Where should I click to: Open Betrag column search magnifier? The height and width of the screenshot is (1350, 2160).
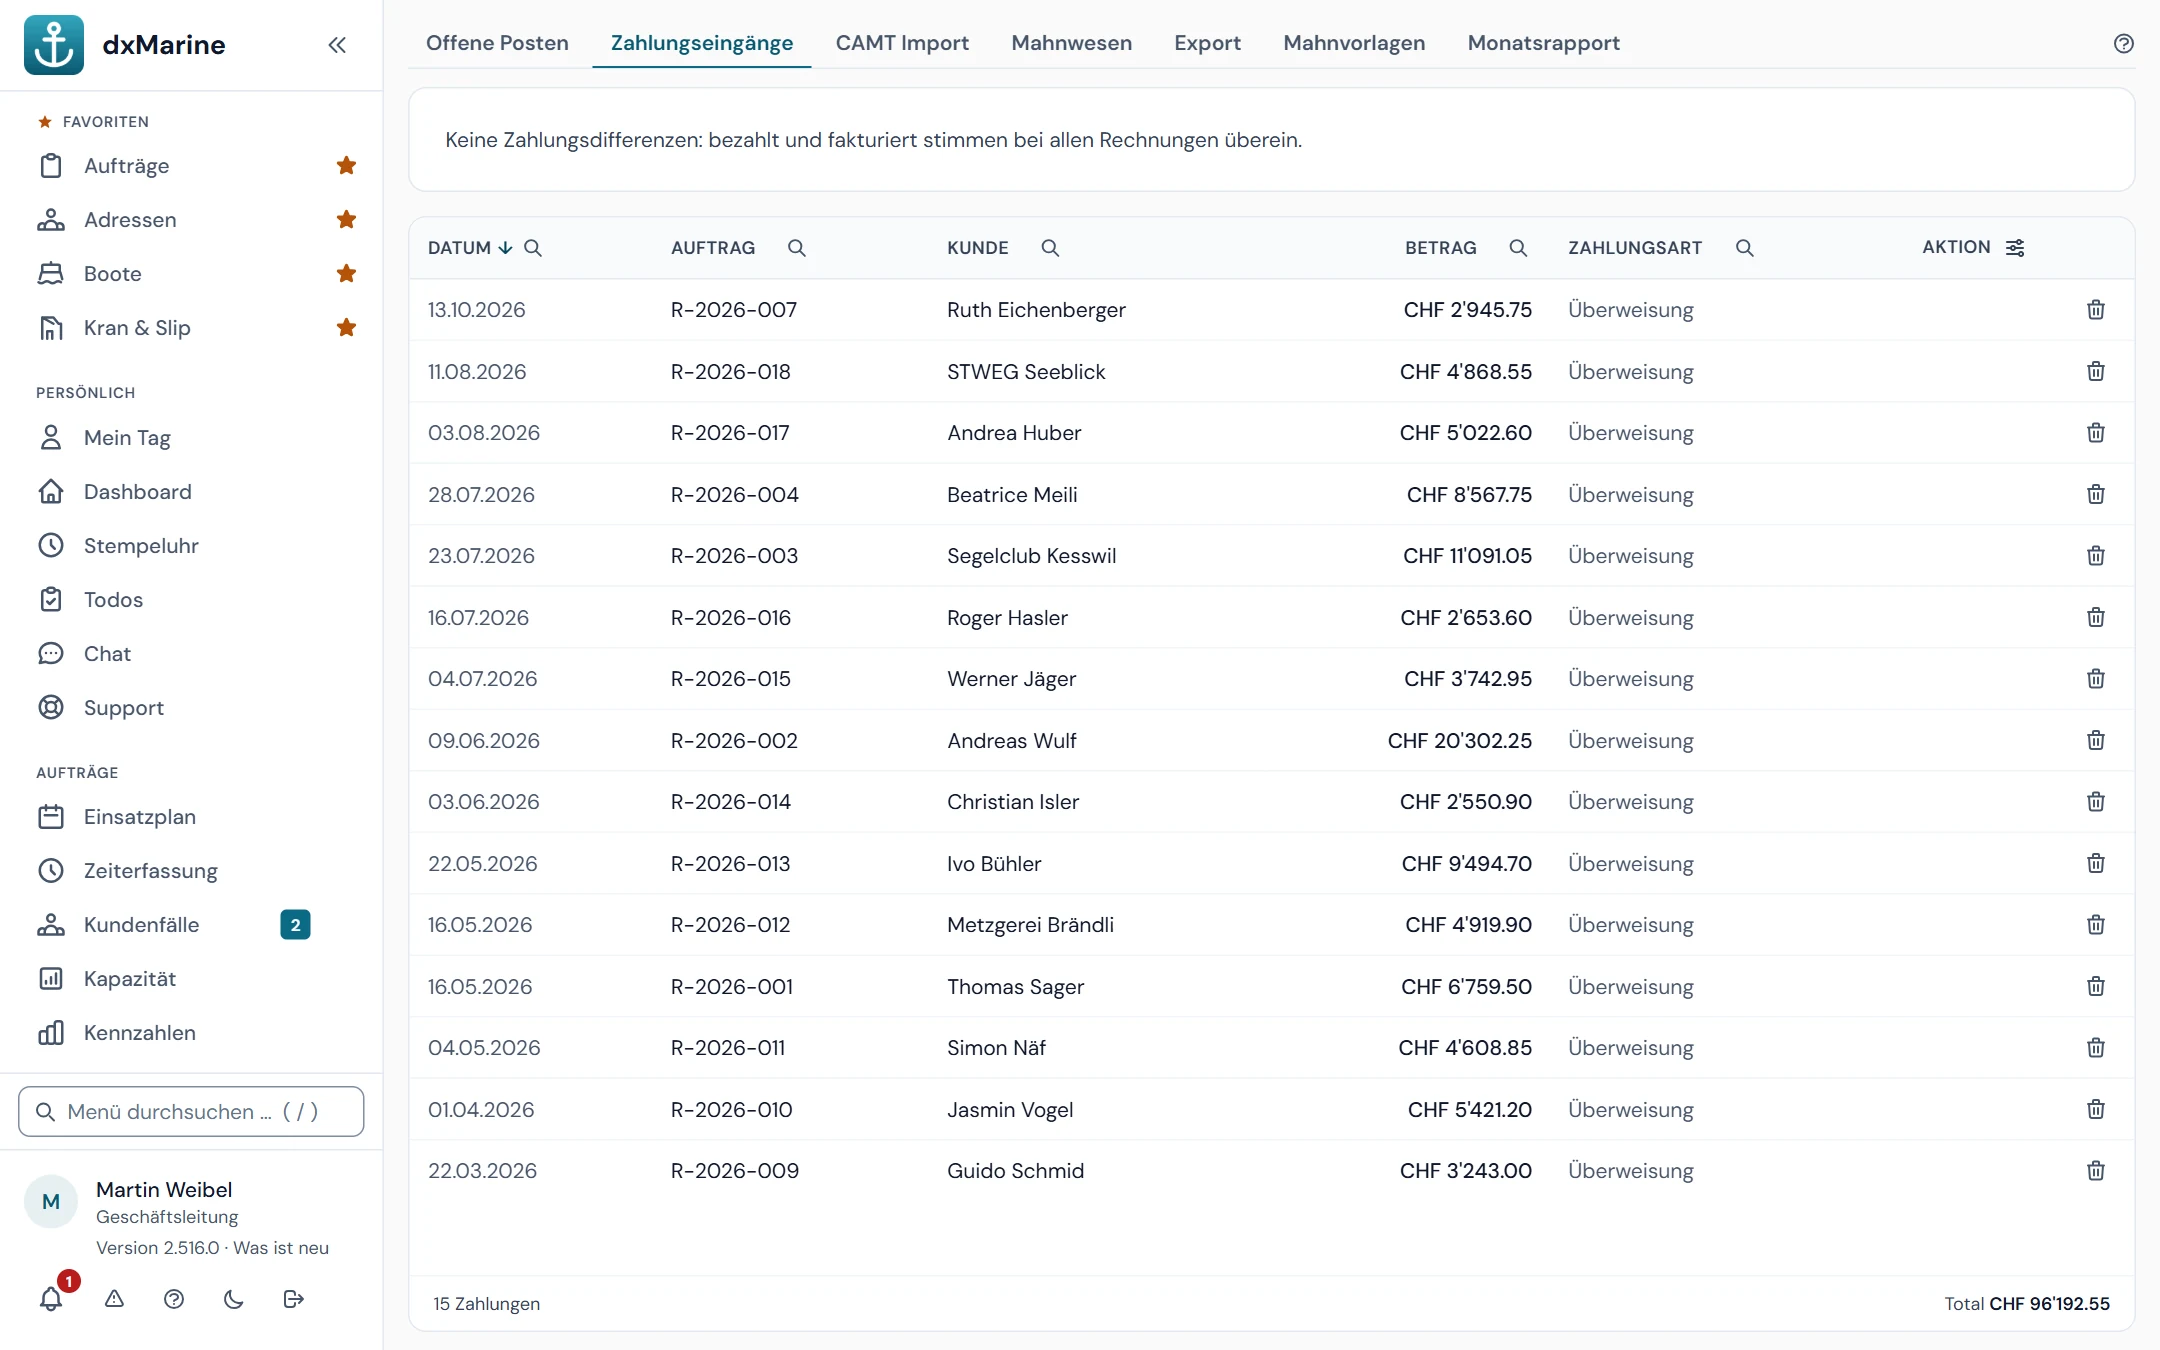(x=1518, y=248)
